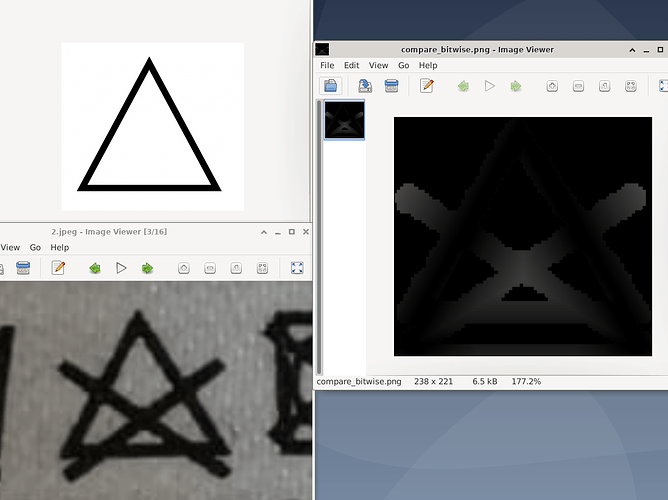Image resolution: width=668 pixels, height=500 pixels.
Task: Roll up 2.jpeg window with arrow button
Action: coord(264,232)
